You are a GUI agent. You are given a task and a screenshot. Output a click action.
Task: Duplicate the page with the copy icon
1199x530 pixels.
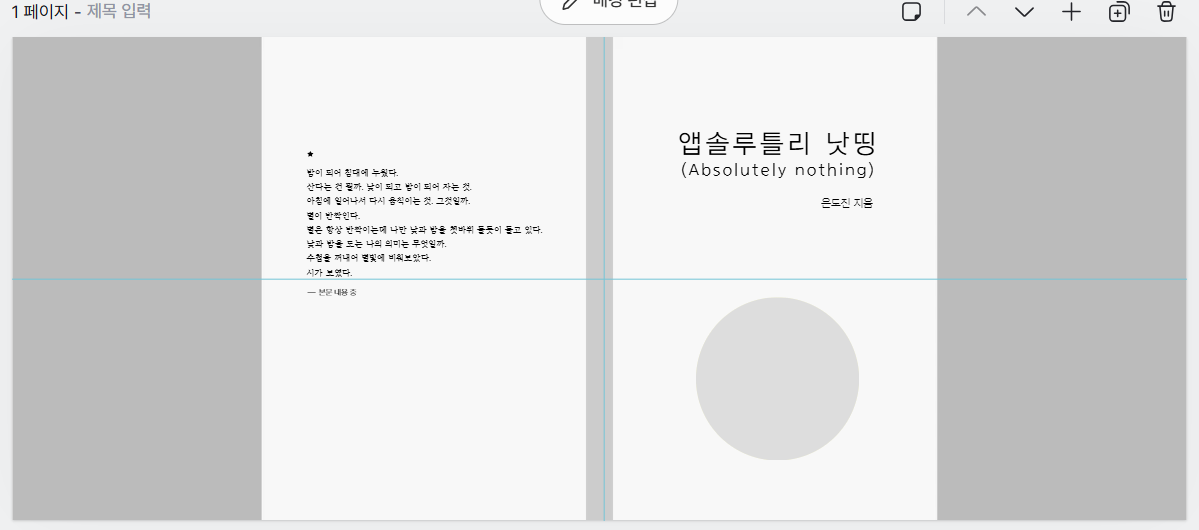tap(1119, 12)
